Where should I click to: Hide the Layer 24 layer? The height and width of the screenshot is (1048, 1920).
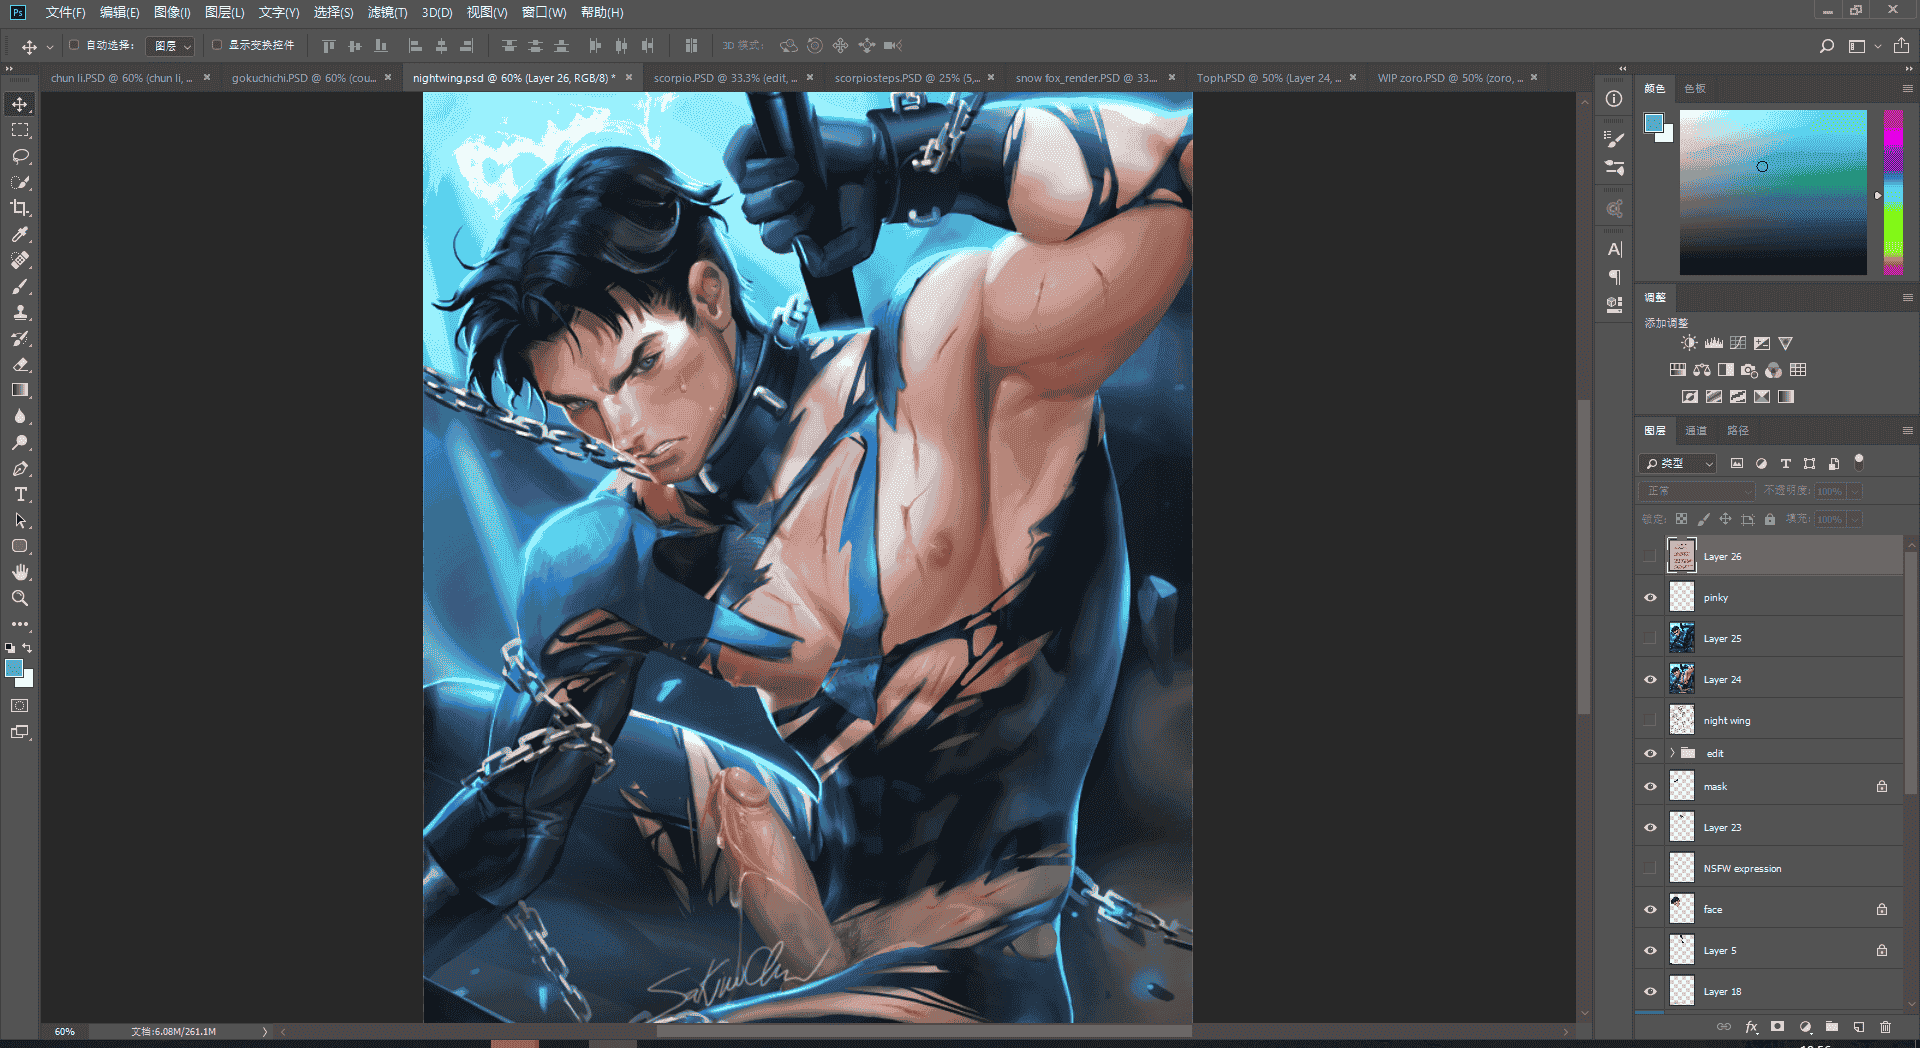[1650, 679]
